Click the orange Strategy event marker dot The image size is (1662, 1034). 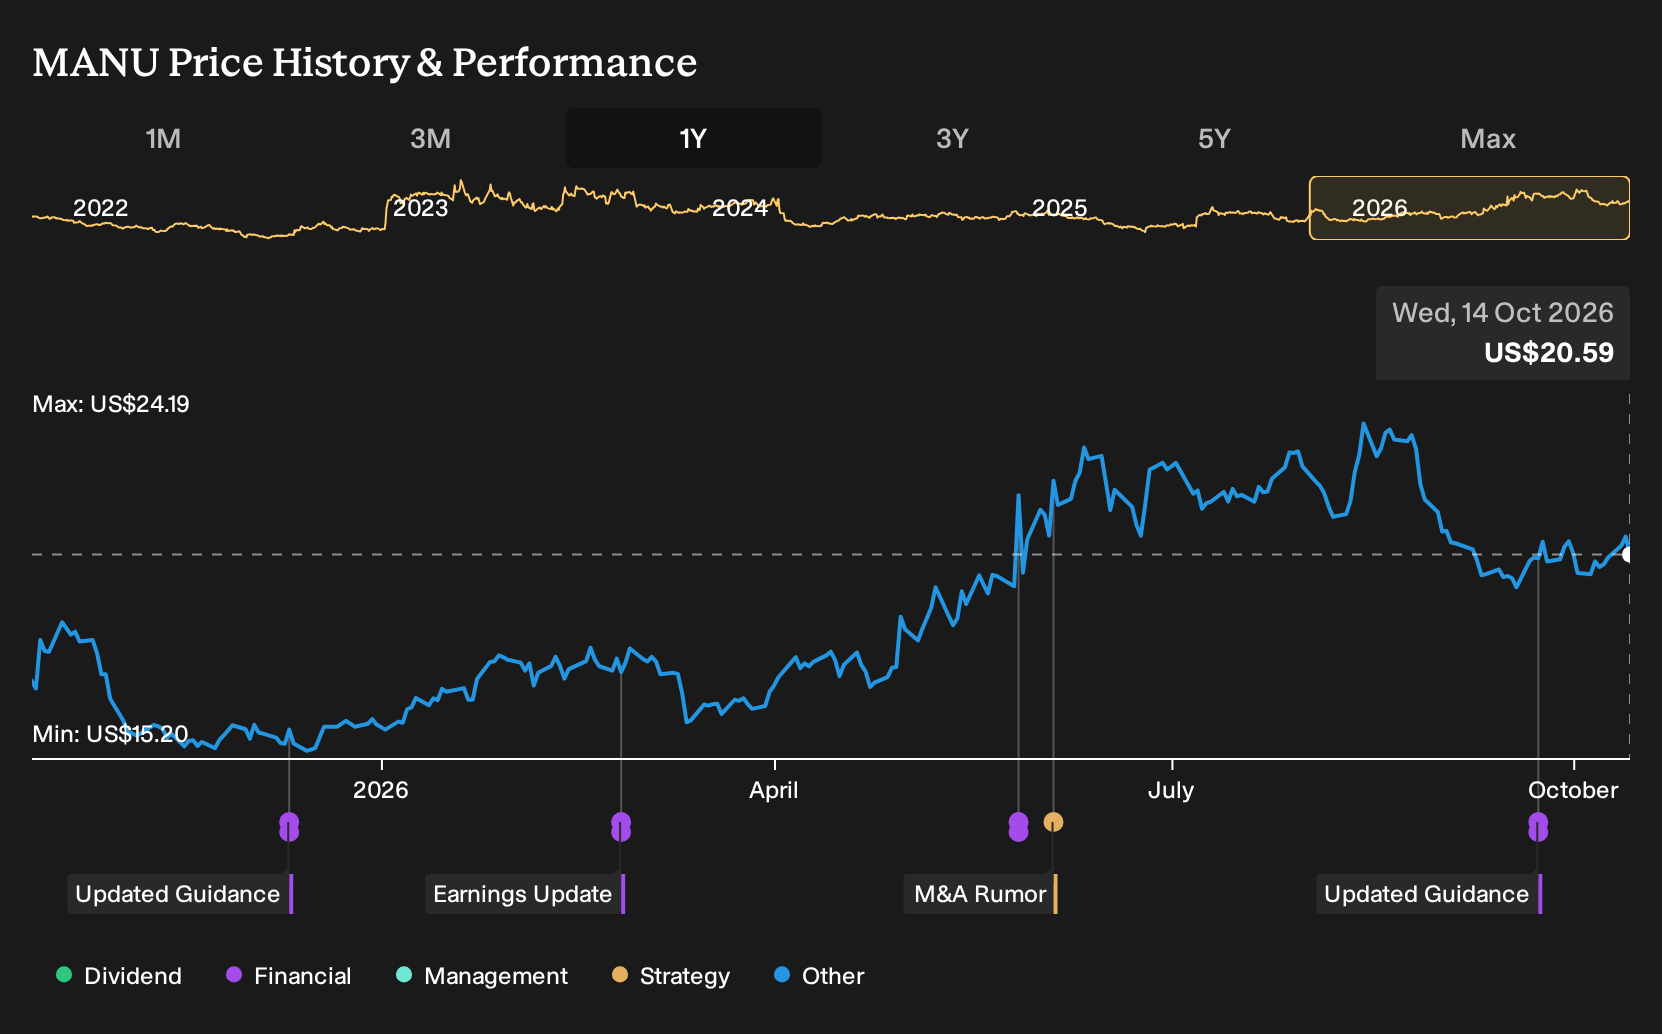click(x=1053, y=822)
